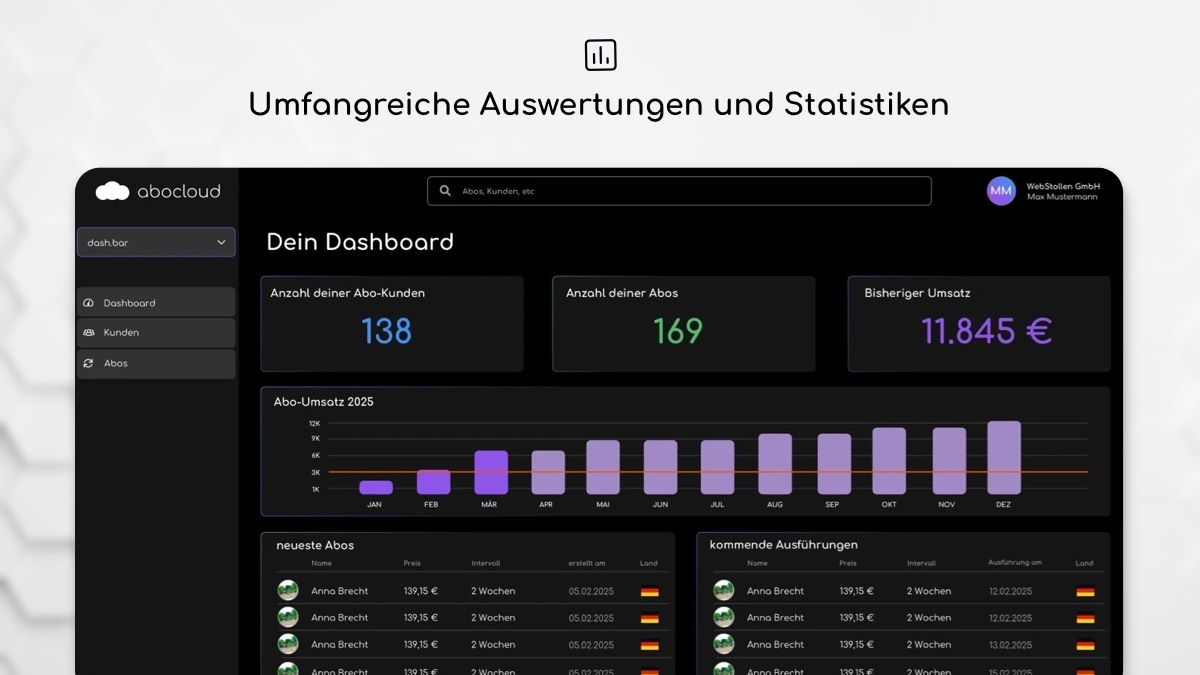The height and width of the screenshot is (675, 1200).
Task: Open first Anna Brecht entry in kommende Ausführungen
Action: (x=775, y=591)
